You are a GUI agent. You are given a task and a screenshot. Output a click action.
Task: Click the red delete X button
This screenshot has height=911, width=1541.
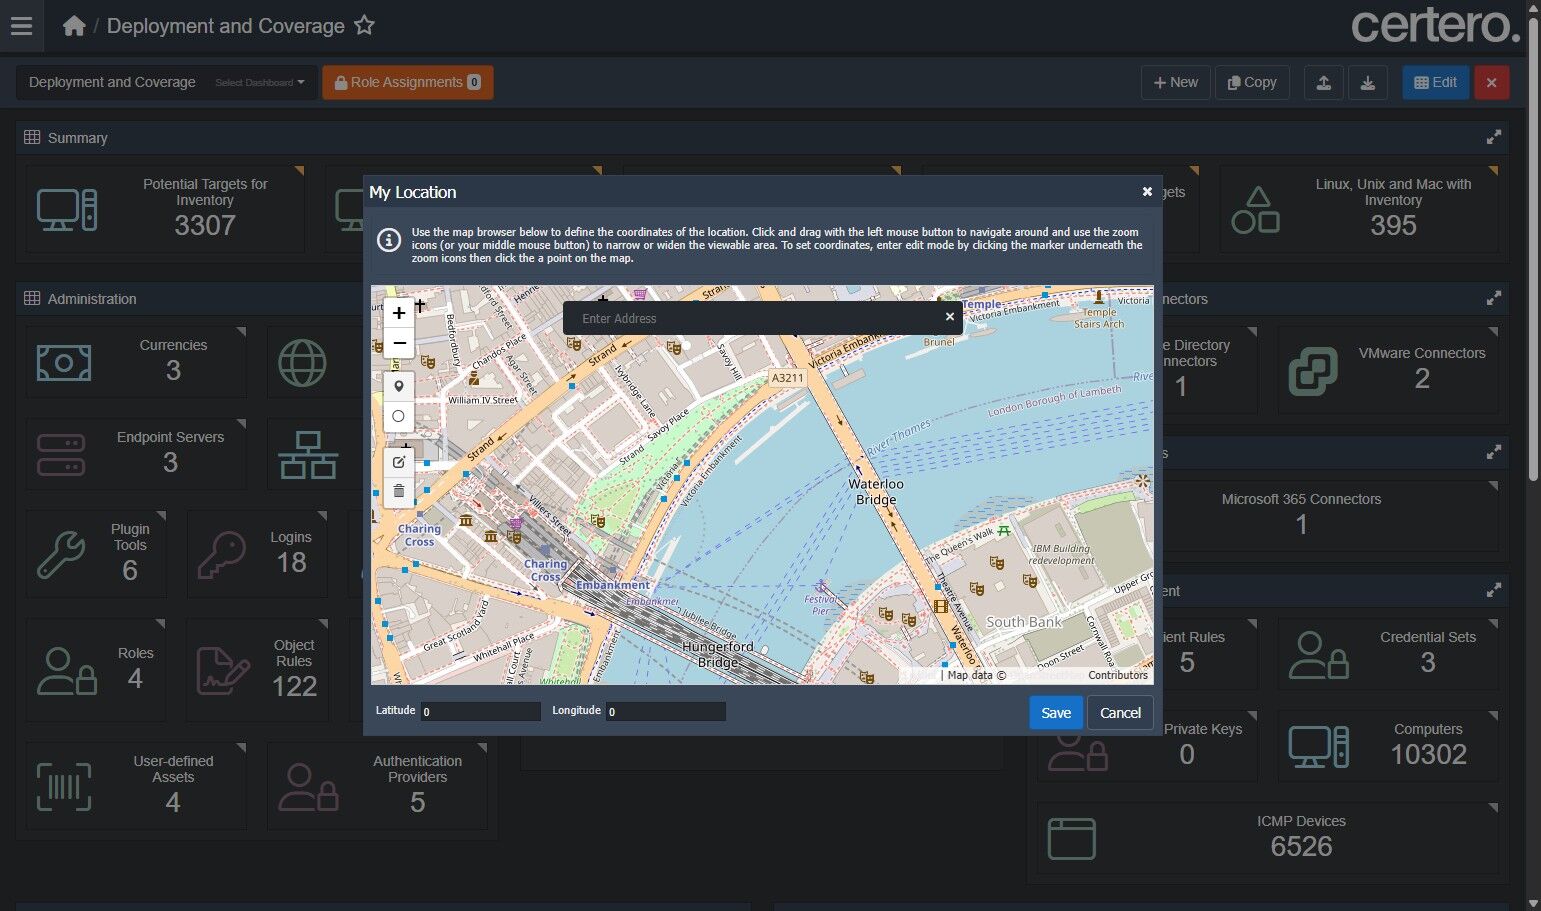1491,82
